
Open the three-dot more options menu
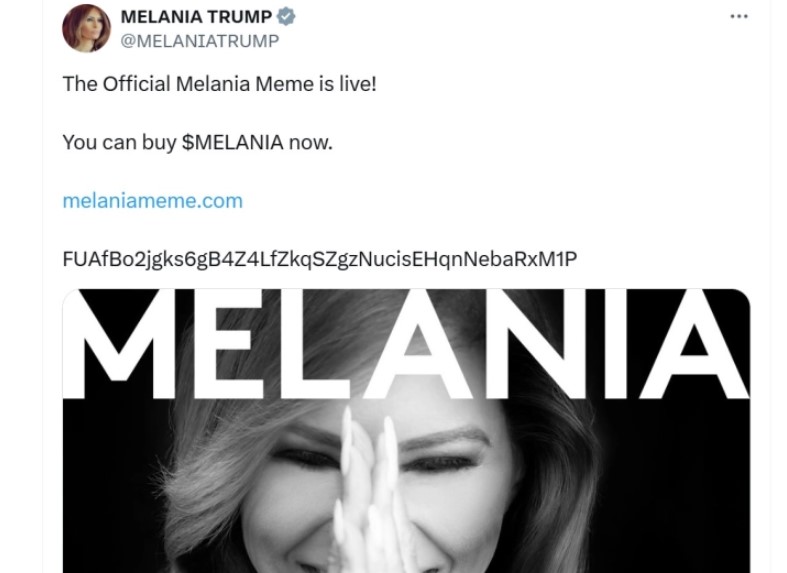pyautogui.click(x=738, y=17)
